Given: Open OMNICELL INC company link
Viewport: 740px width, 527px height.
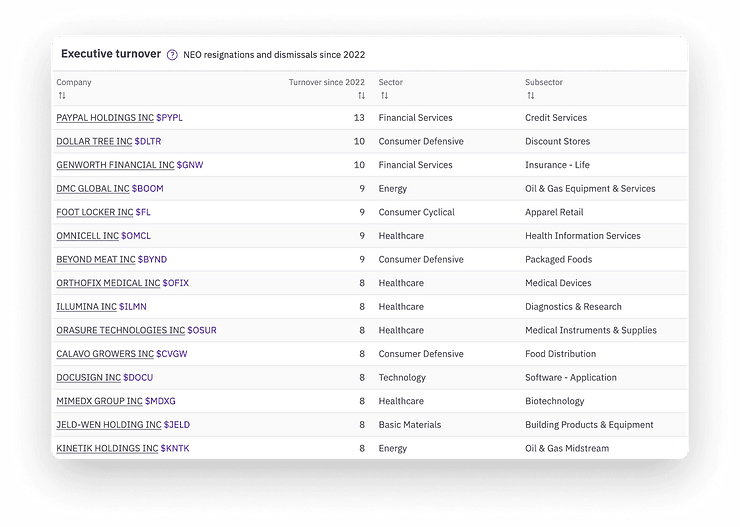Looking at the screenshot, I should pyautogui.click(x=87, y=236).
